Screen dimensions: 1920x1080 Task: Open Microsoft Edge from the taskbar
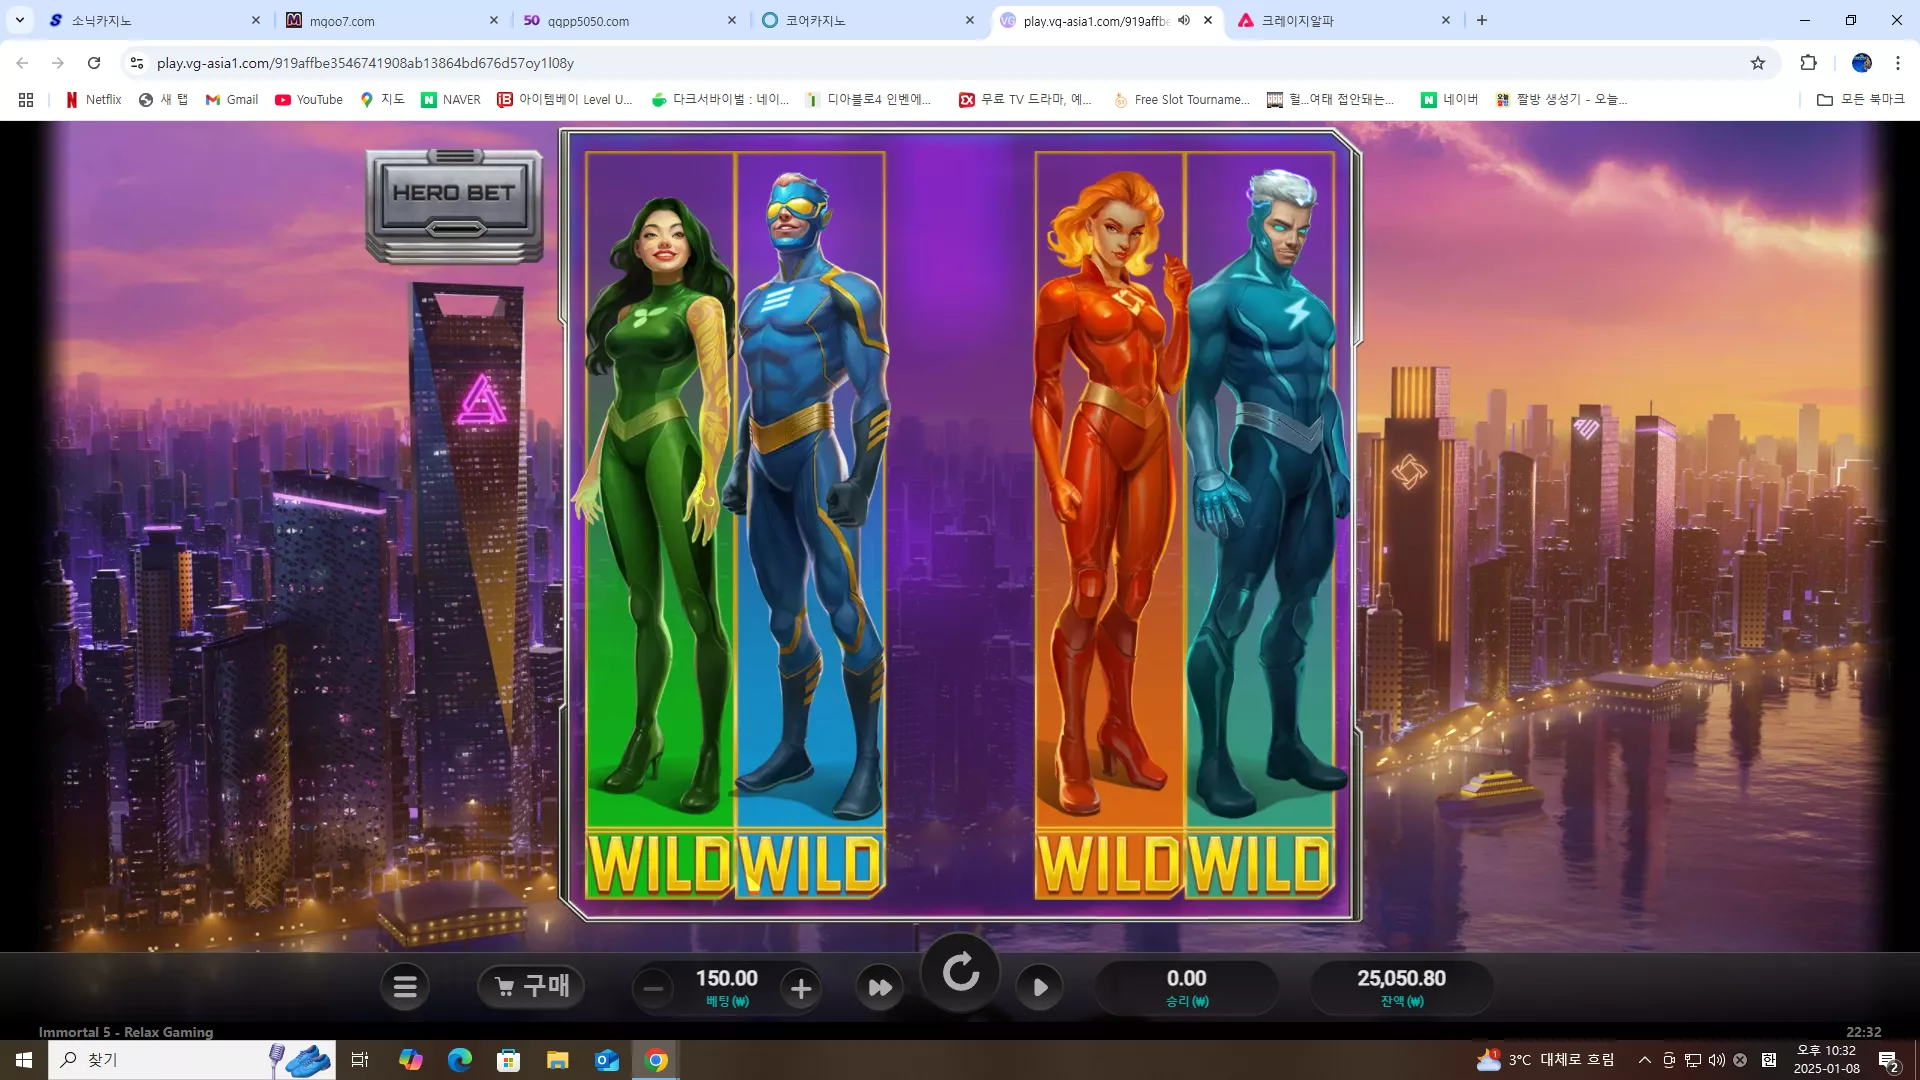coord(460,1060)
